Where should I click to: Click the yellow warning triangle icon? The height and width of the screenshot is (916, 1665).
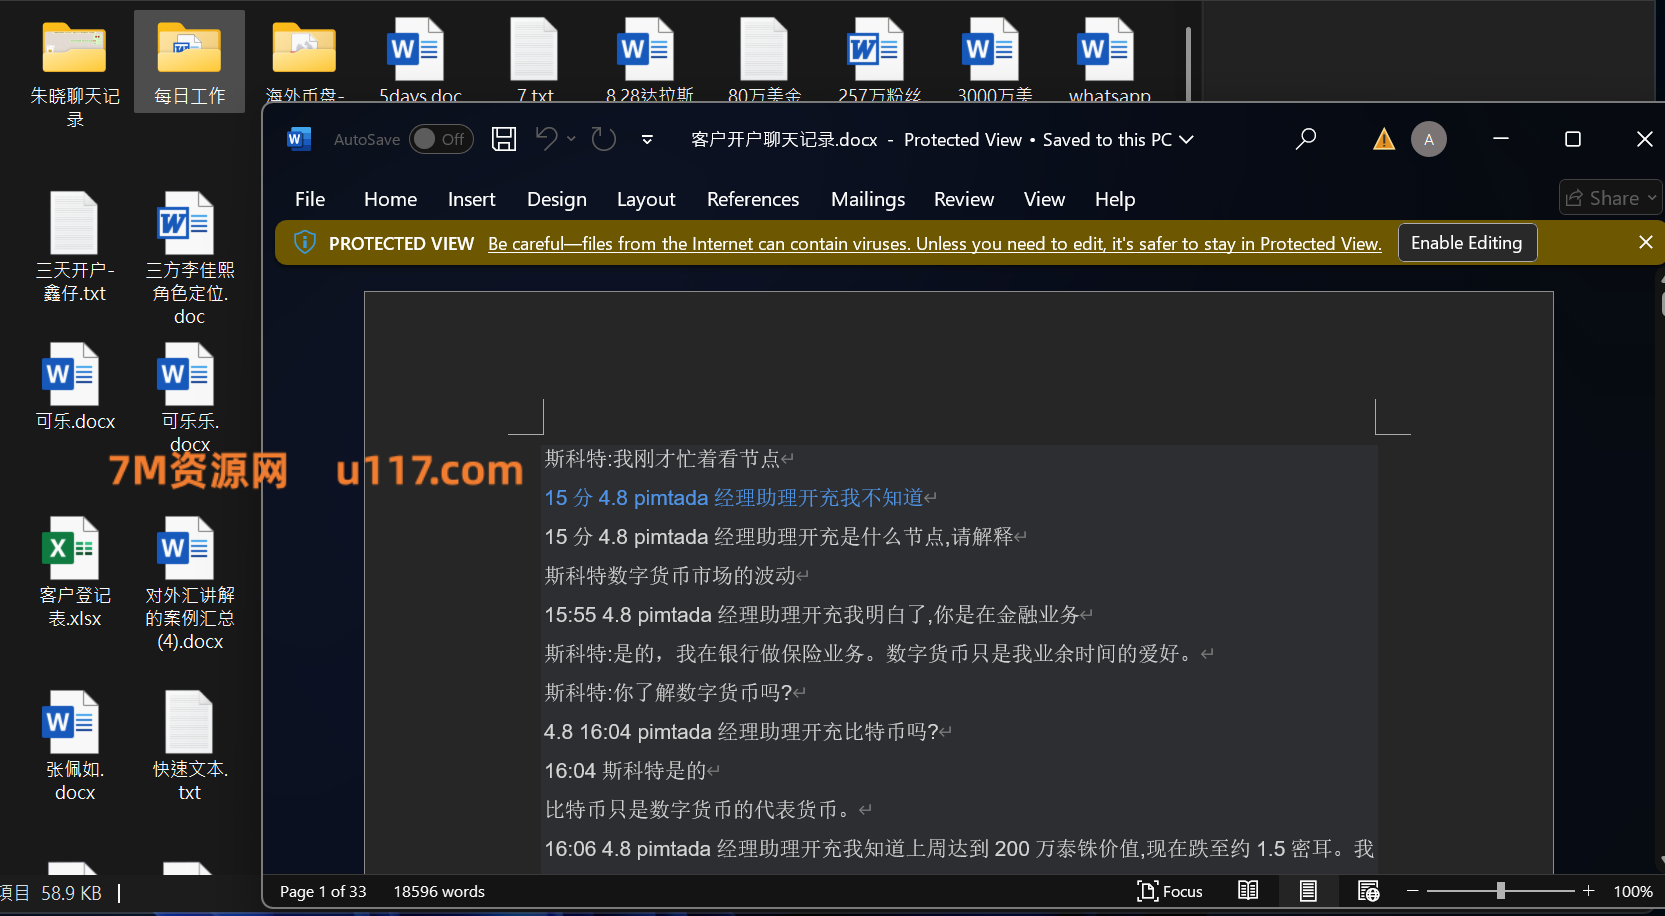[1384, 139]
